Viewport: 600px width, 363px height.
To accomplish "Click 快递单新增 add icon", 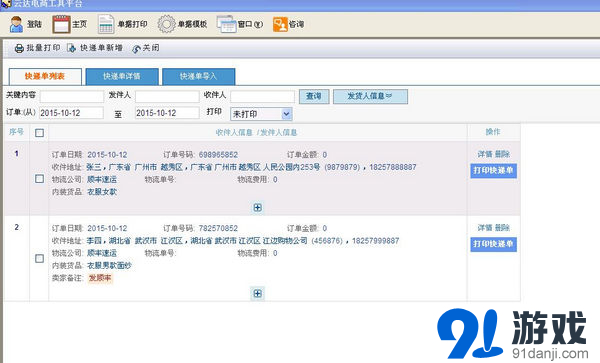I will pos(72,48).
